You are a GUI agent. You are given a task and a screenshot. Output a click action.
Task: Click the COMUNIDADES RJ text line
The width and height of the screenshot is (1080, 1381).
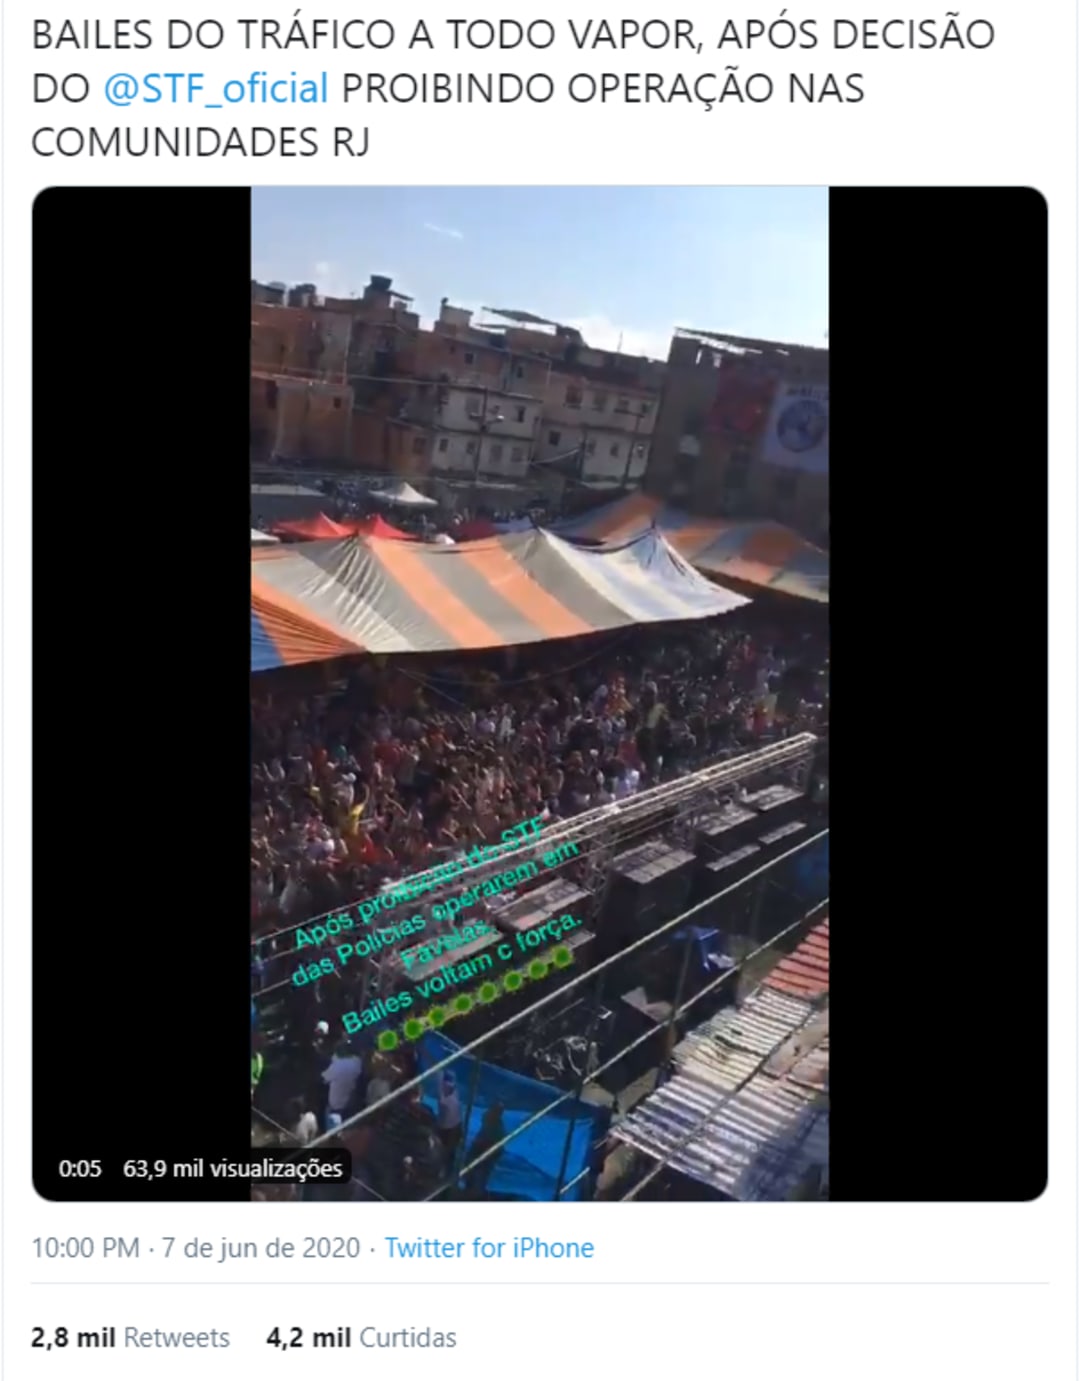click(201, 143)
